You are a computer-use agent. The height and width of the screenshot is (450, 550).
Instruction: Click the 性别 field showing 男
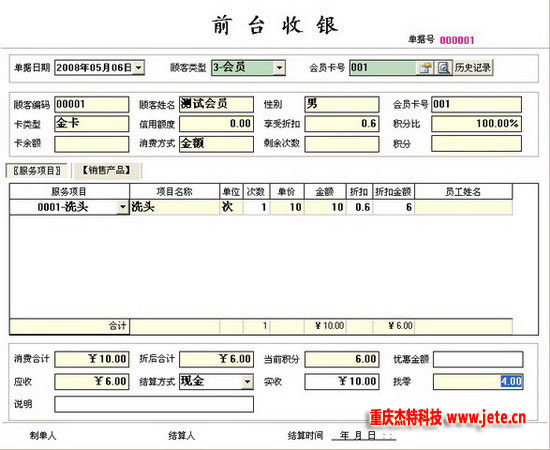point(342,105)
